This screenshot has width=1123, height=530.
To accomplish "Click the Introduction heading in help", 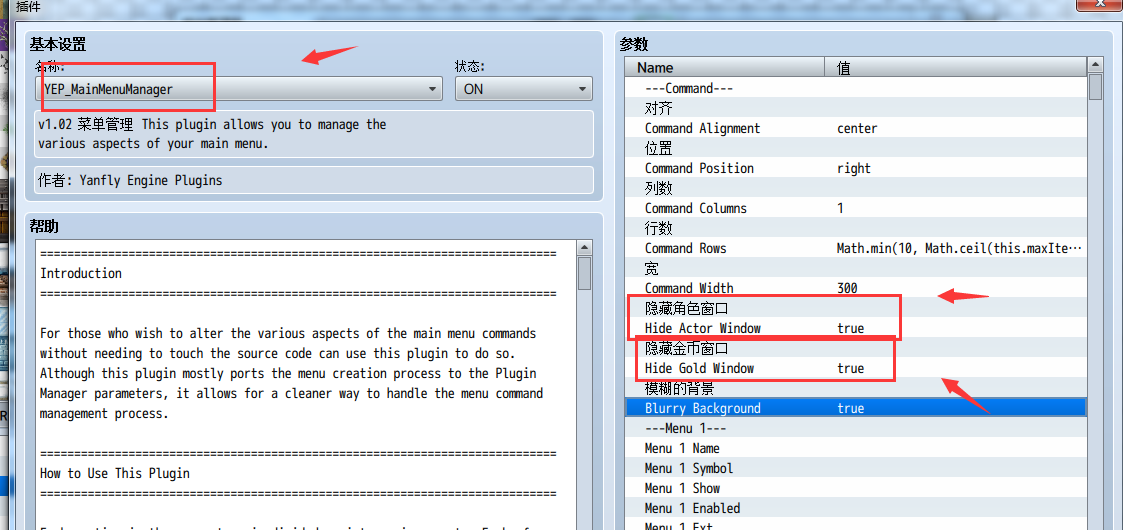I will (x=81, y=274).
